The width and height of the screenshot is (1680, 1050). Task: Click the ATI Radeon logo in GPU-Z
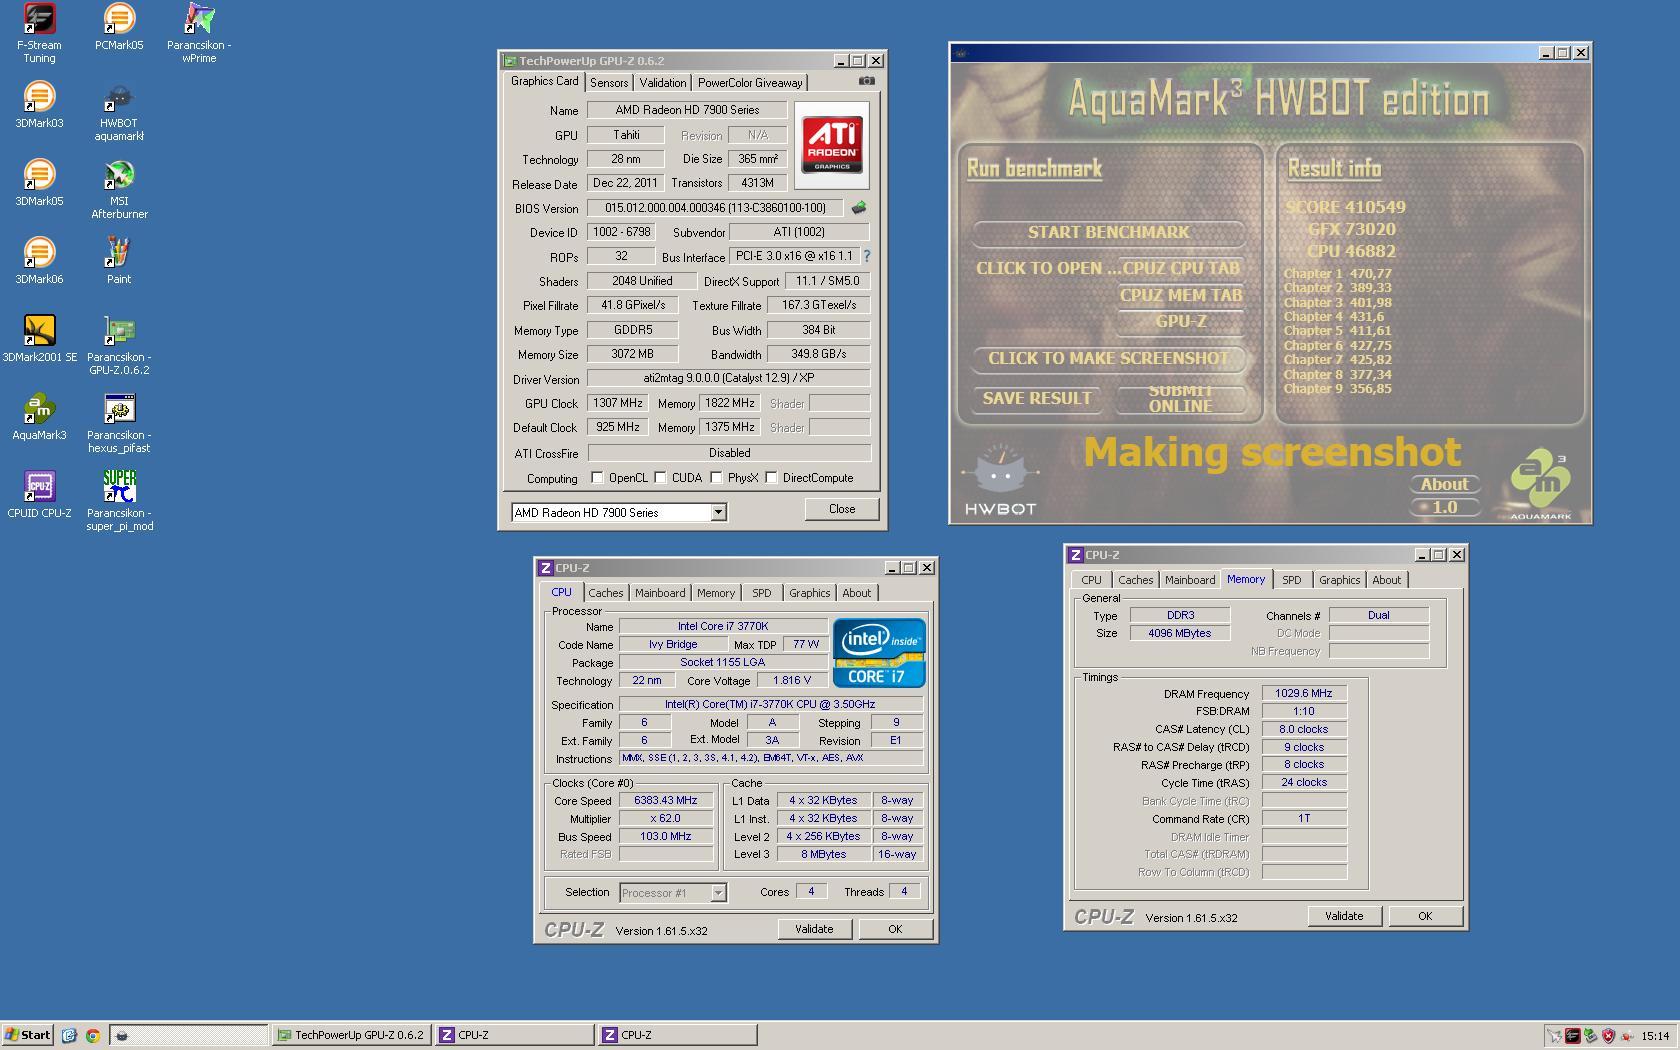pyautogui.click(x=832, y=145)
